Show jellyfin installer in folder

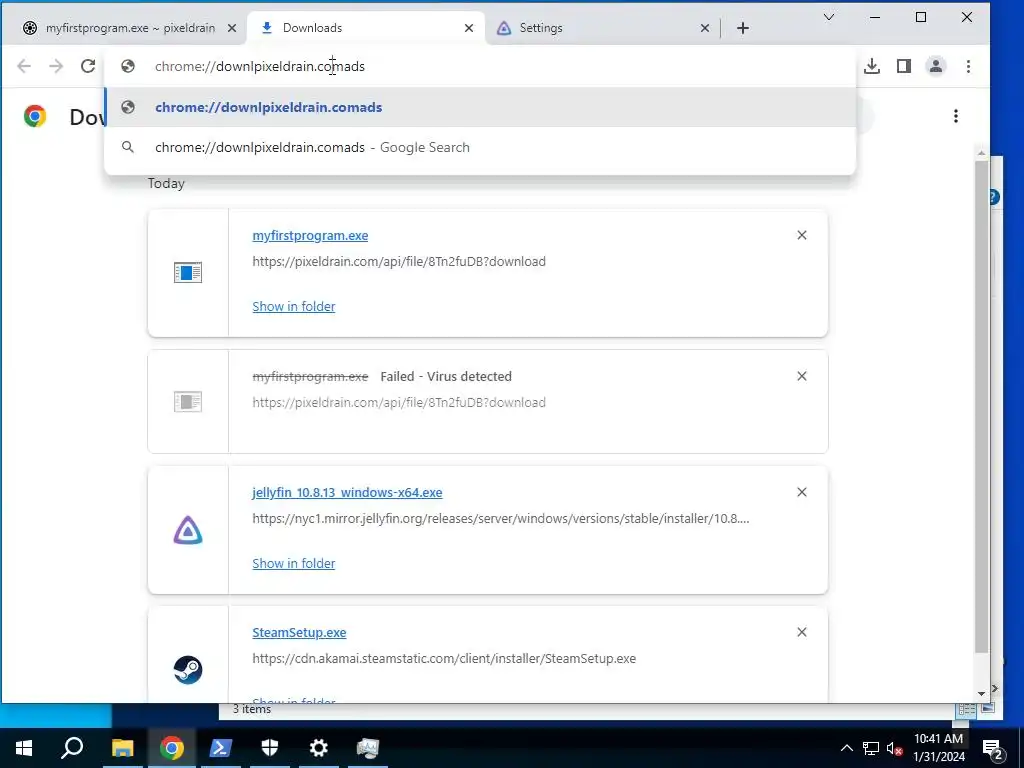click(x=294, y=564)
